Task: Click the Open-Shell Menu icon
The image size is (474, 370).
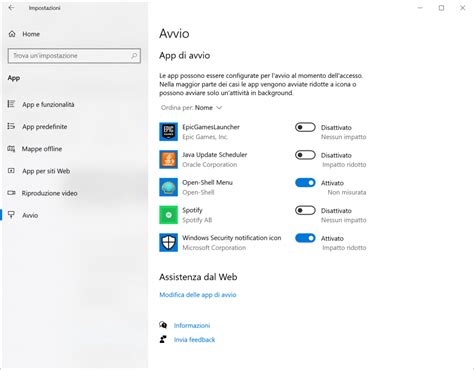Action: (168, 187)
